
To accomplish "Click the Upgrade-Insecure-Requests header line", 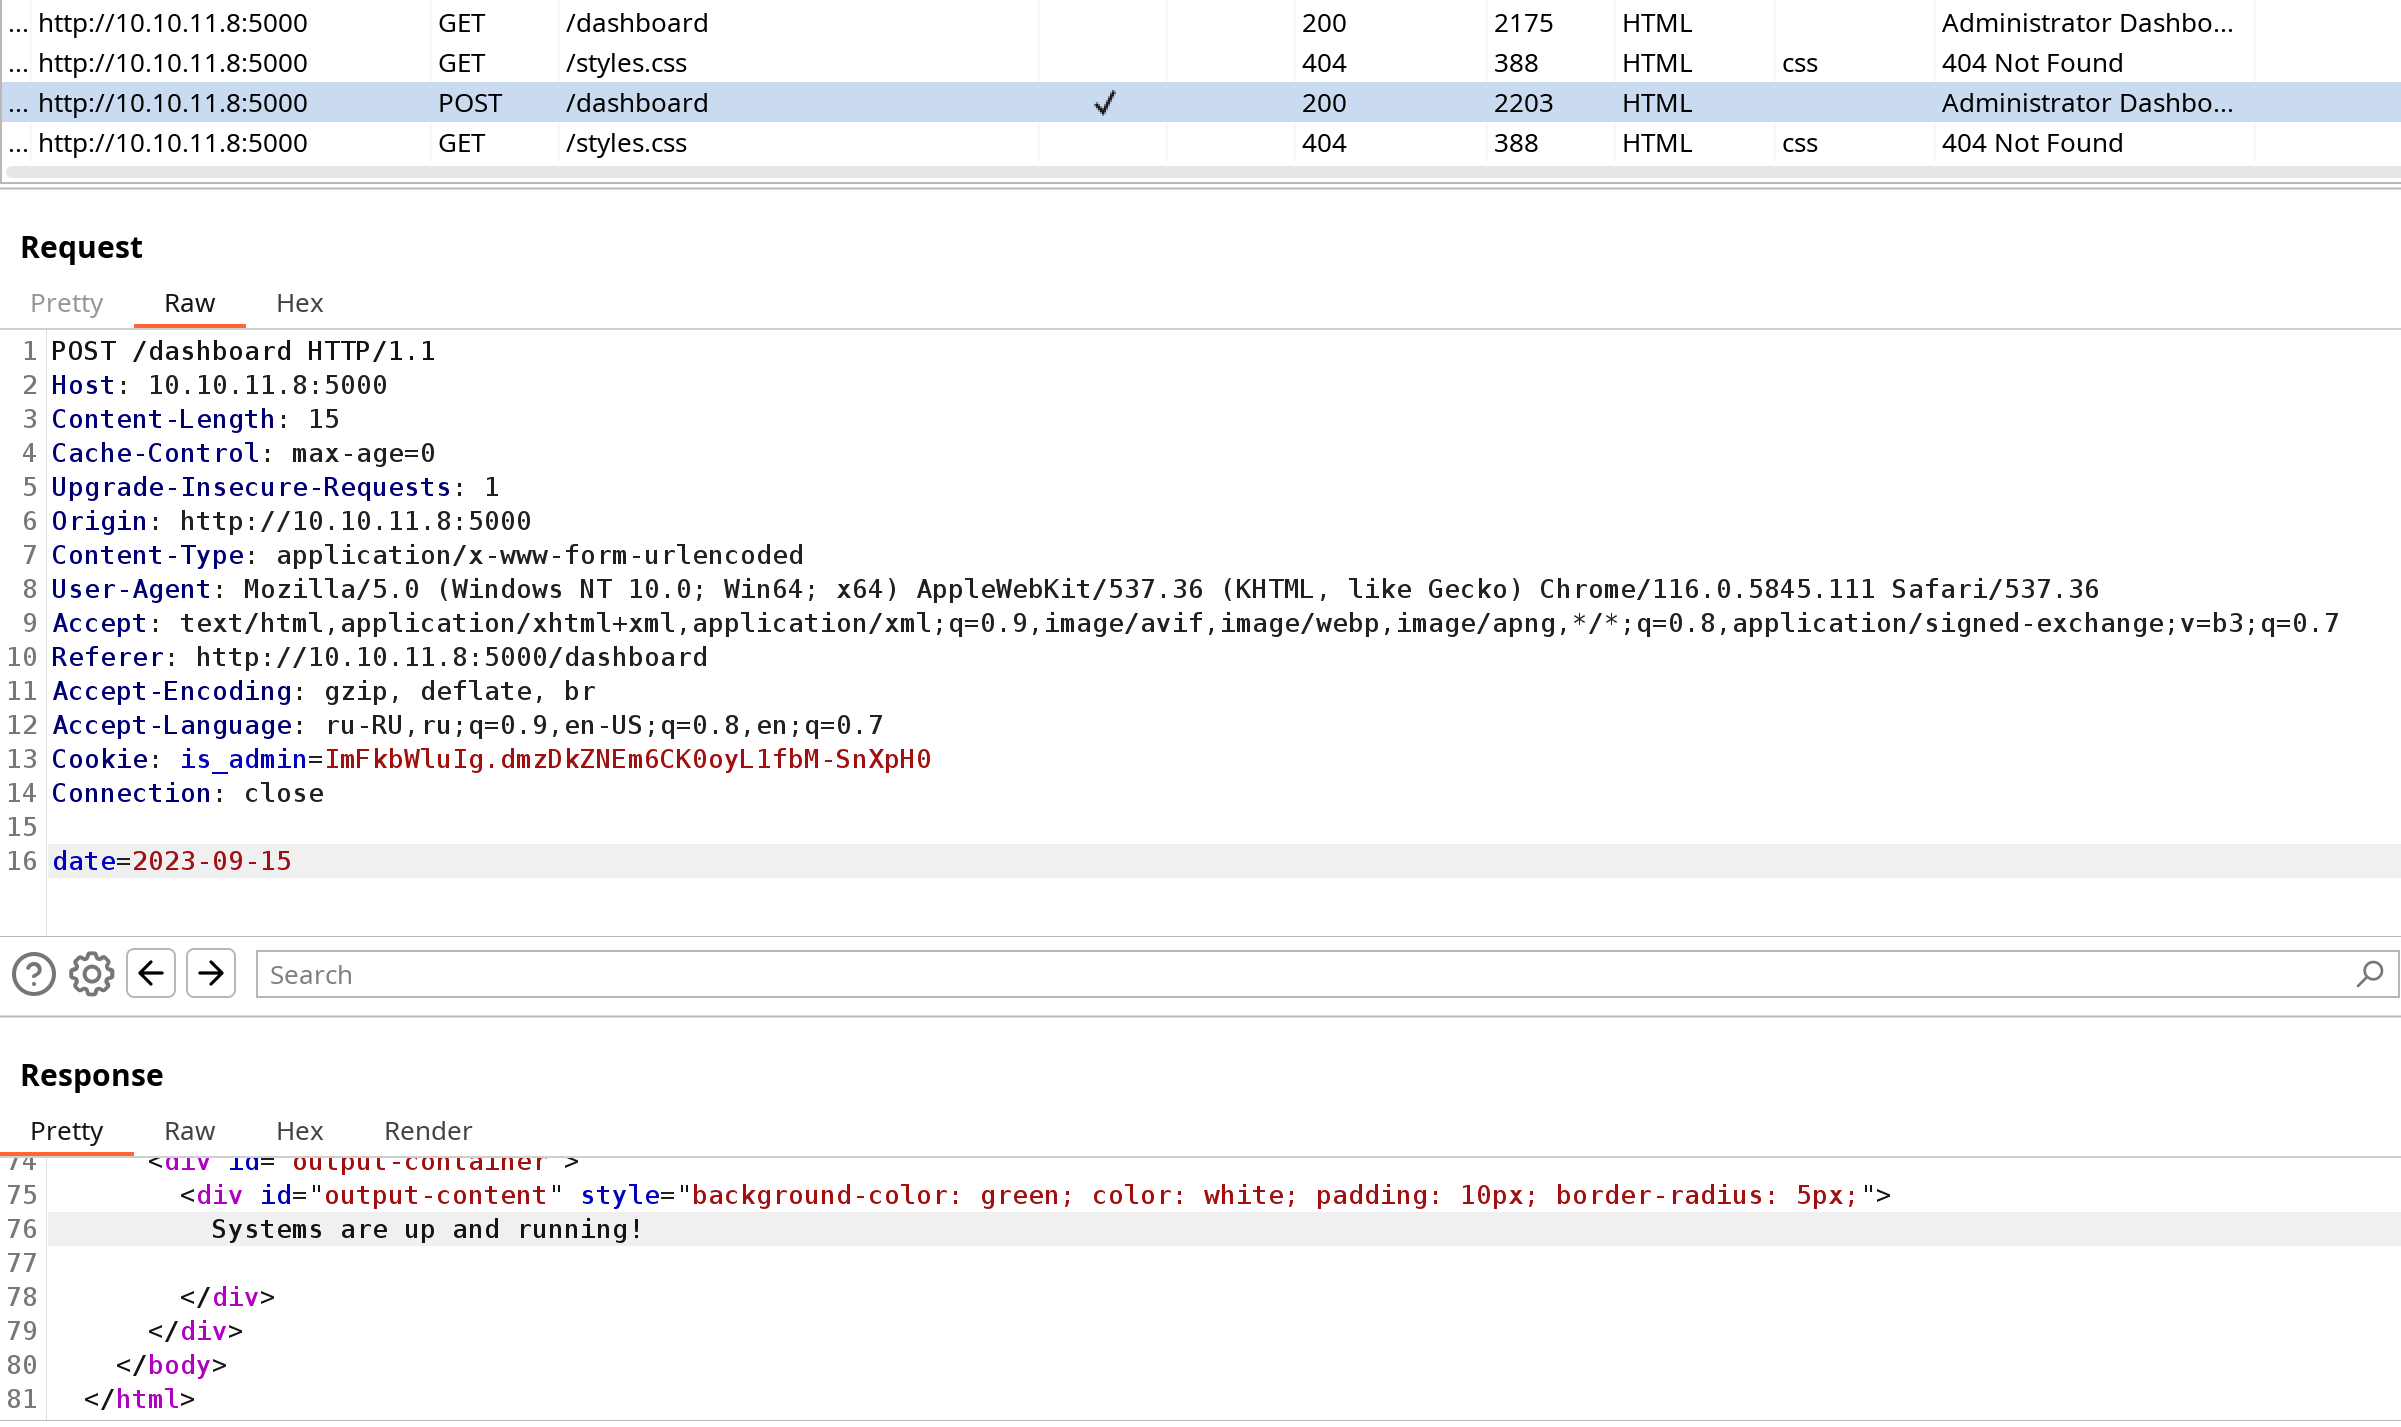I will tap(276, 487).
